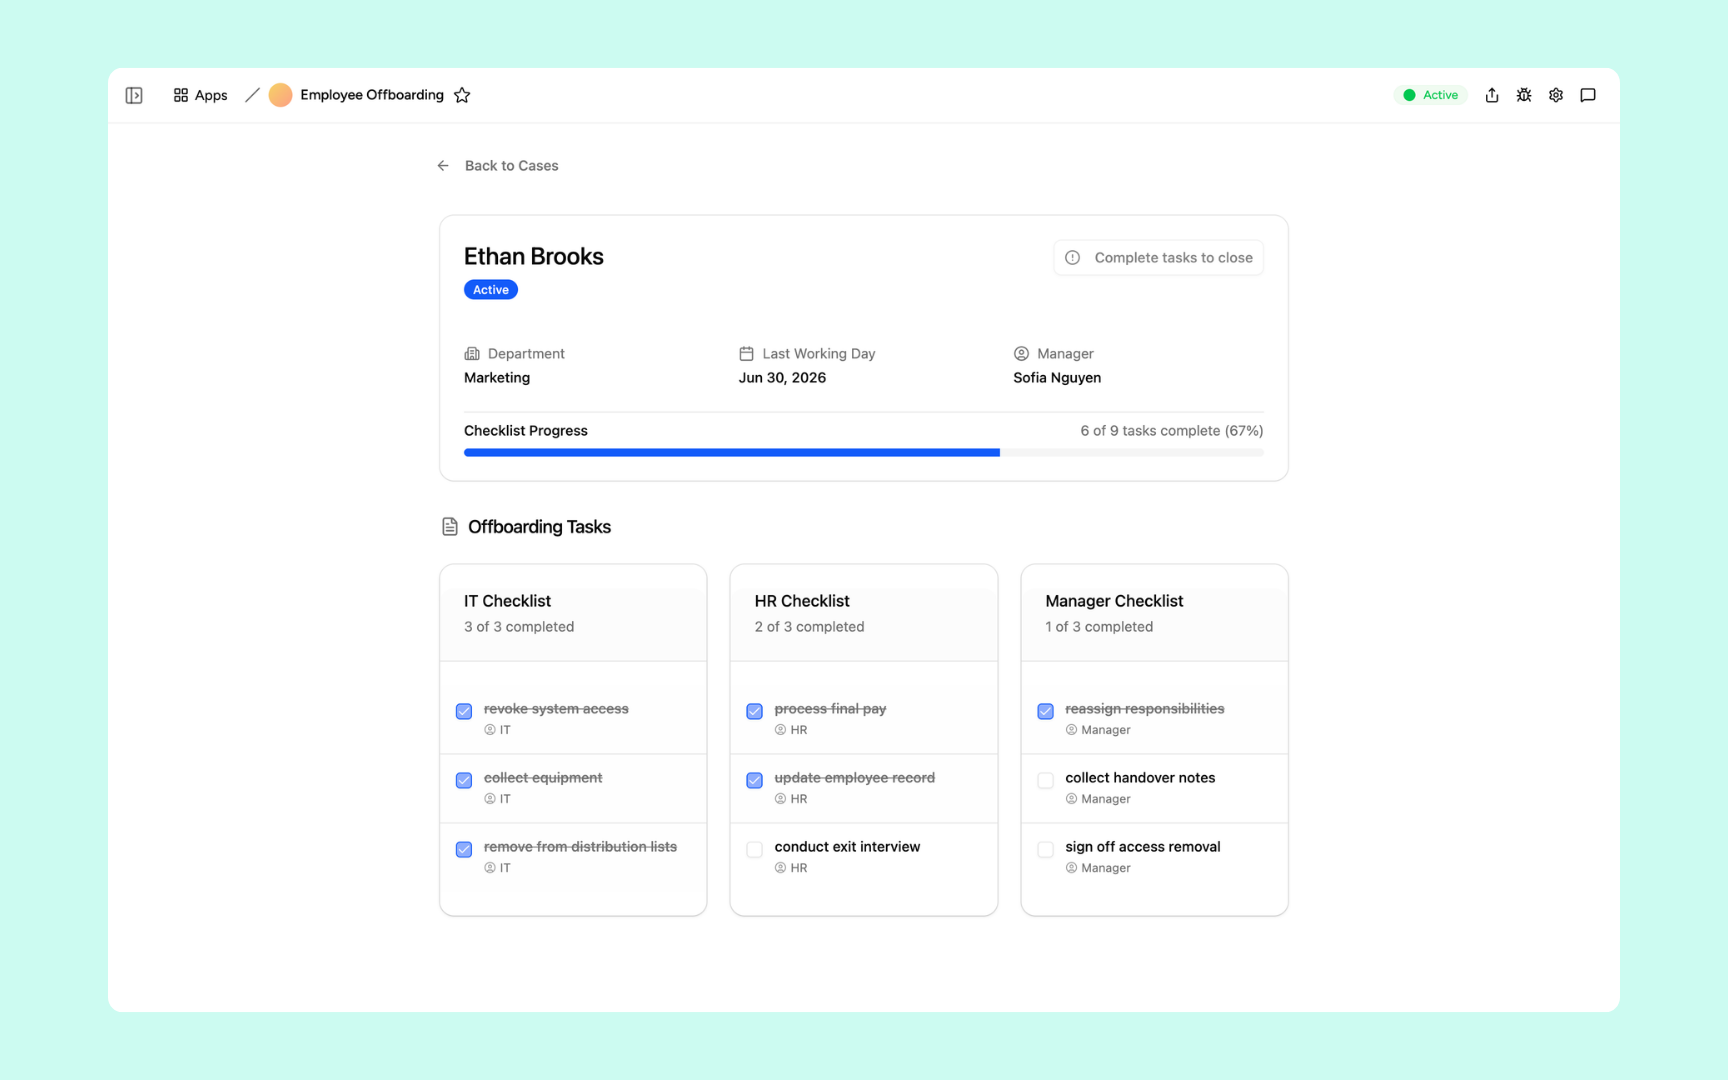Screen dimensions: 1728x1080
Task: Click Complete tasks to close button
Action: coord(1158,258)
